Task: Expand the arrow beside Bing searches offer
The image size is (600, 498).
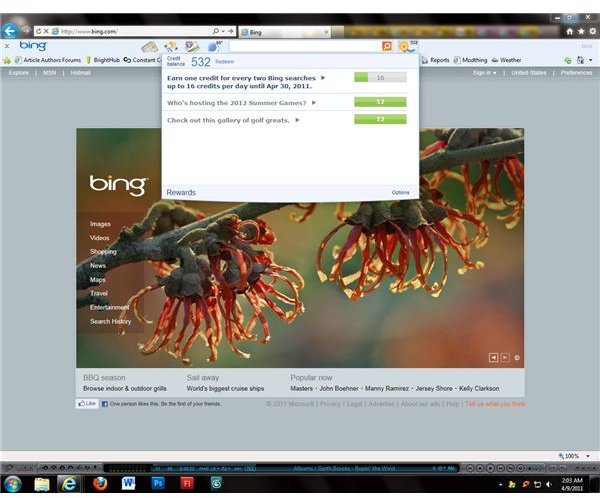Action: click(x=323, y=78)
